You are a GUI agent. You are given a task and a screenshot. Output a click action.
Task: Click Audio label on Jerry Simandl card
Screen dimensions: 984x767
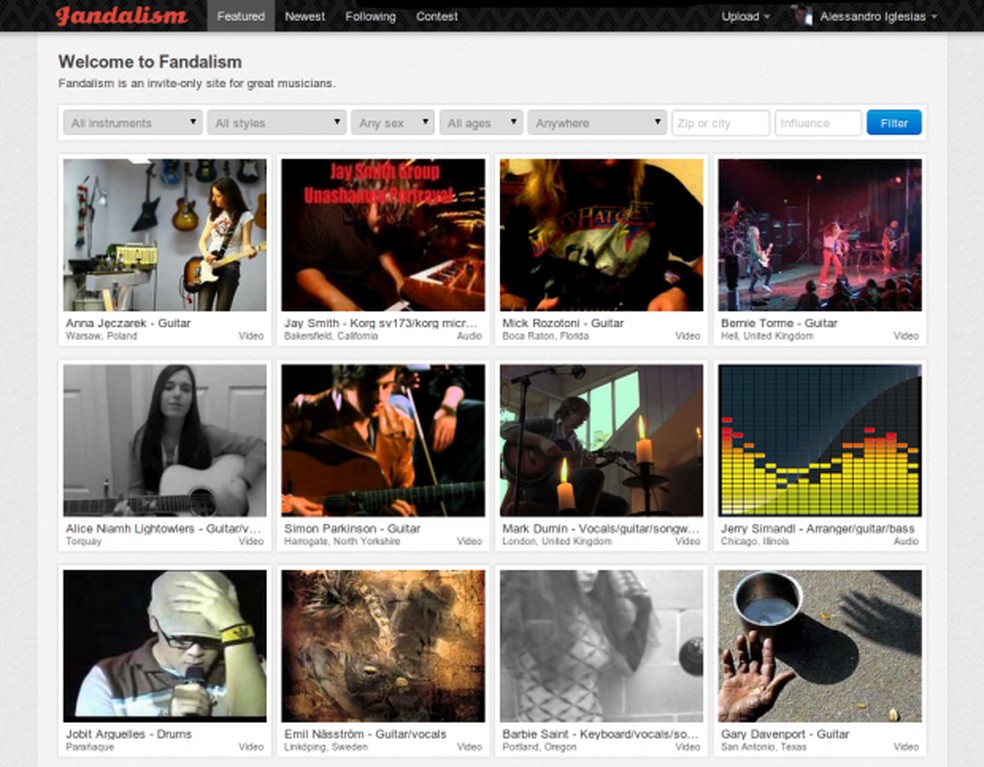906,542
